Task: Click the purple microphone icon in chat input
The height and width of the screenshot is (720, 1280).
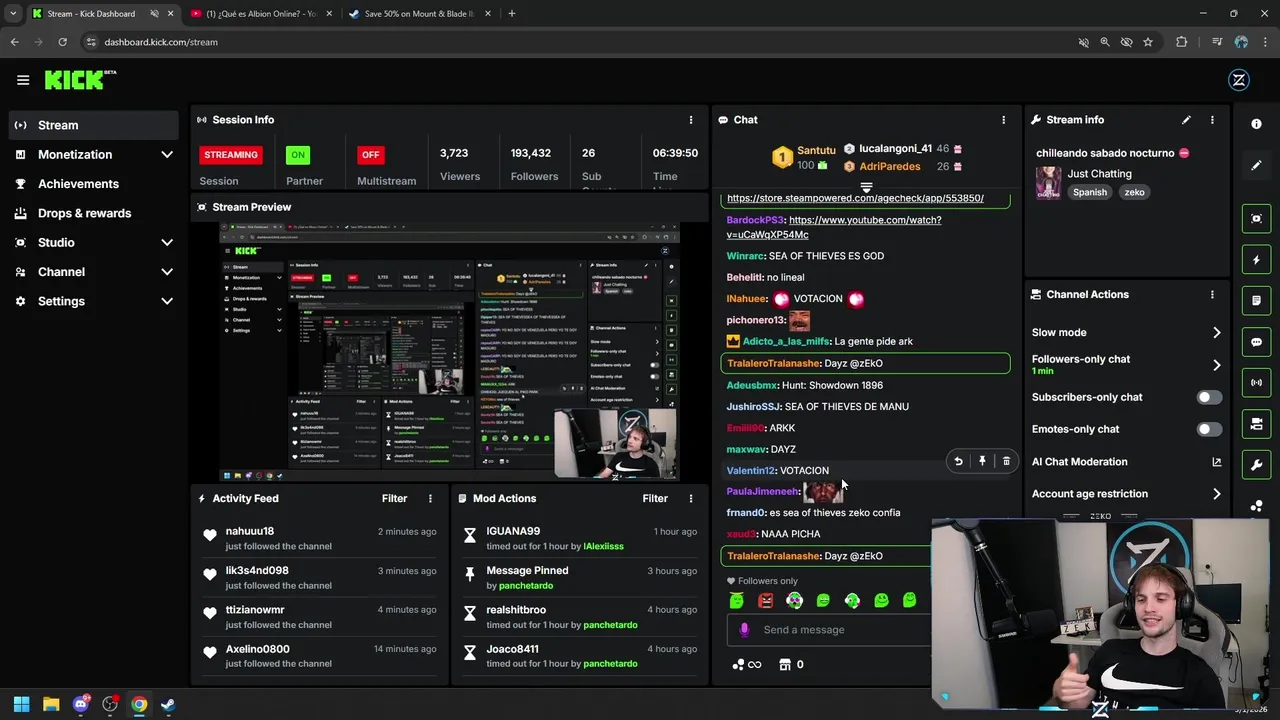Action: 744,630
